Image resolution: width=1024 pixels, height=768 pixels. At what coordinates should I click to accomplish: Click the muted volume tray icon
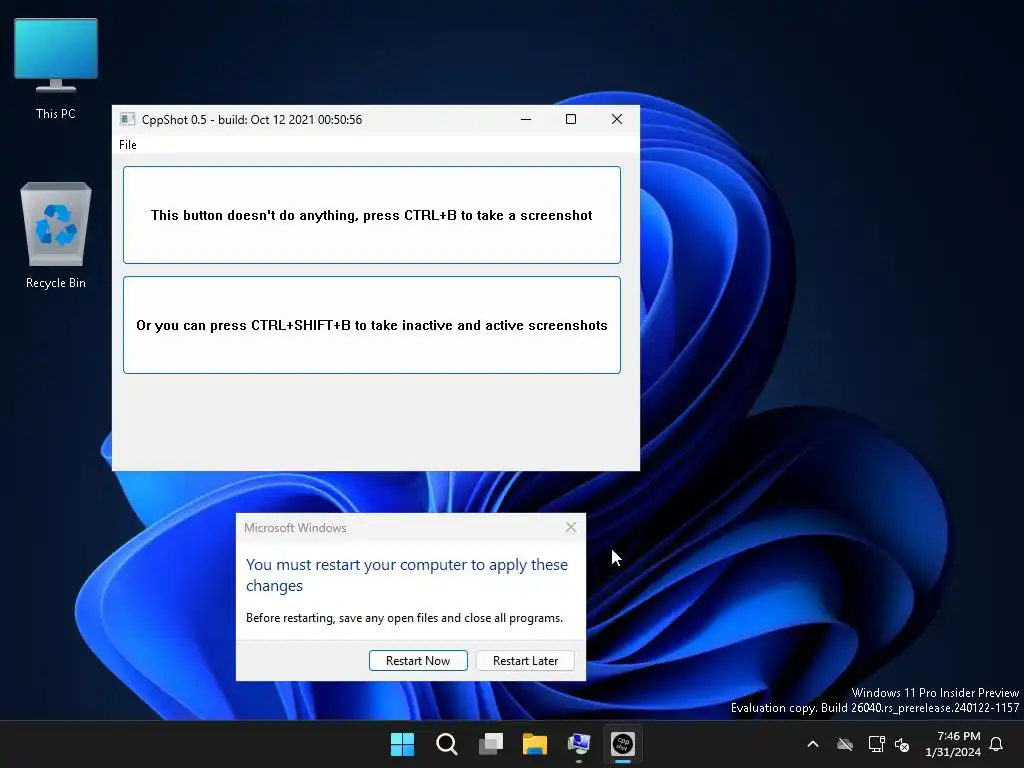(x=902, y=744)
